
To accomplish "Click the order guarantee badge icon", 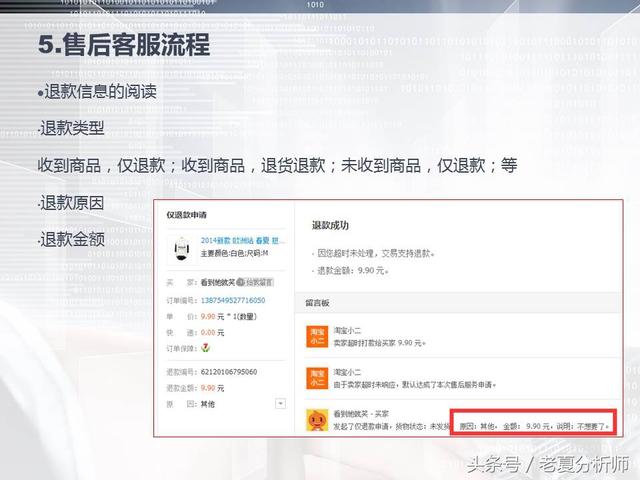I will click(206, 347).
